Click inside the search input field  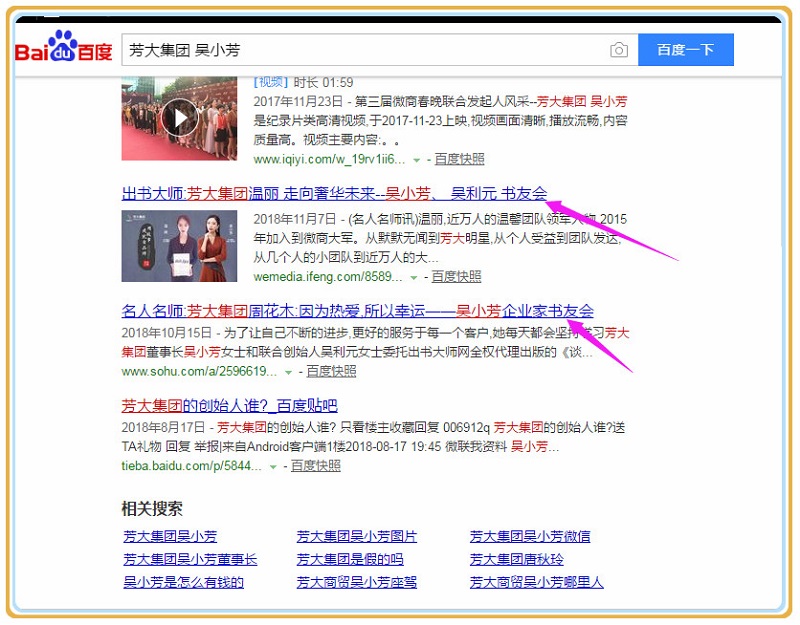pos(360,50)
